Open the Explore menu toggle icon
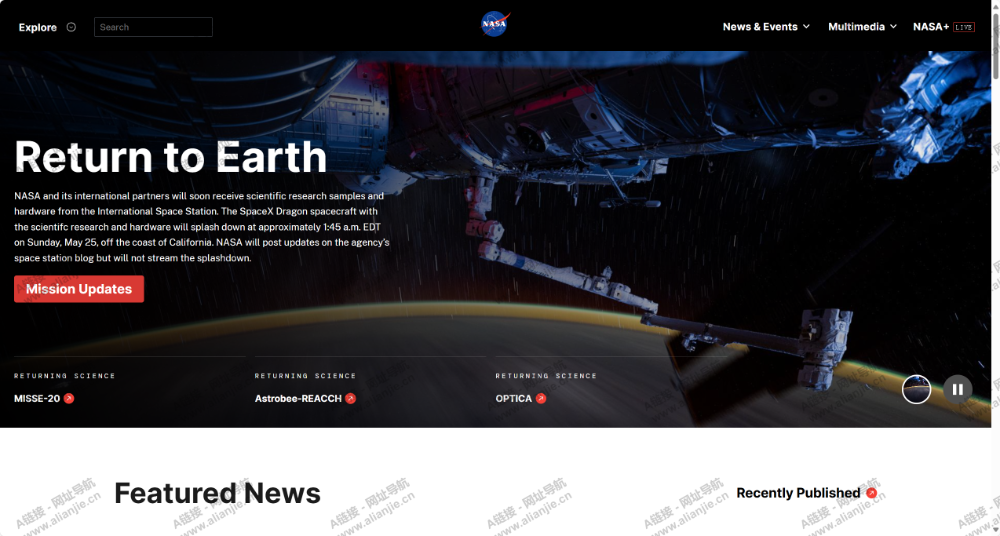 pos(71,27)
